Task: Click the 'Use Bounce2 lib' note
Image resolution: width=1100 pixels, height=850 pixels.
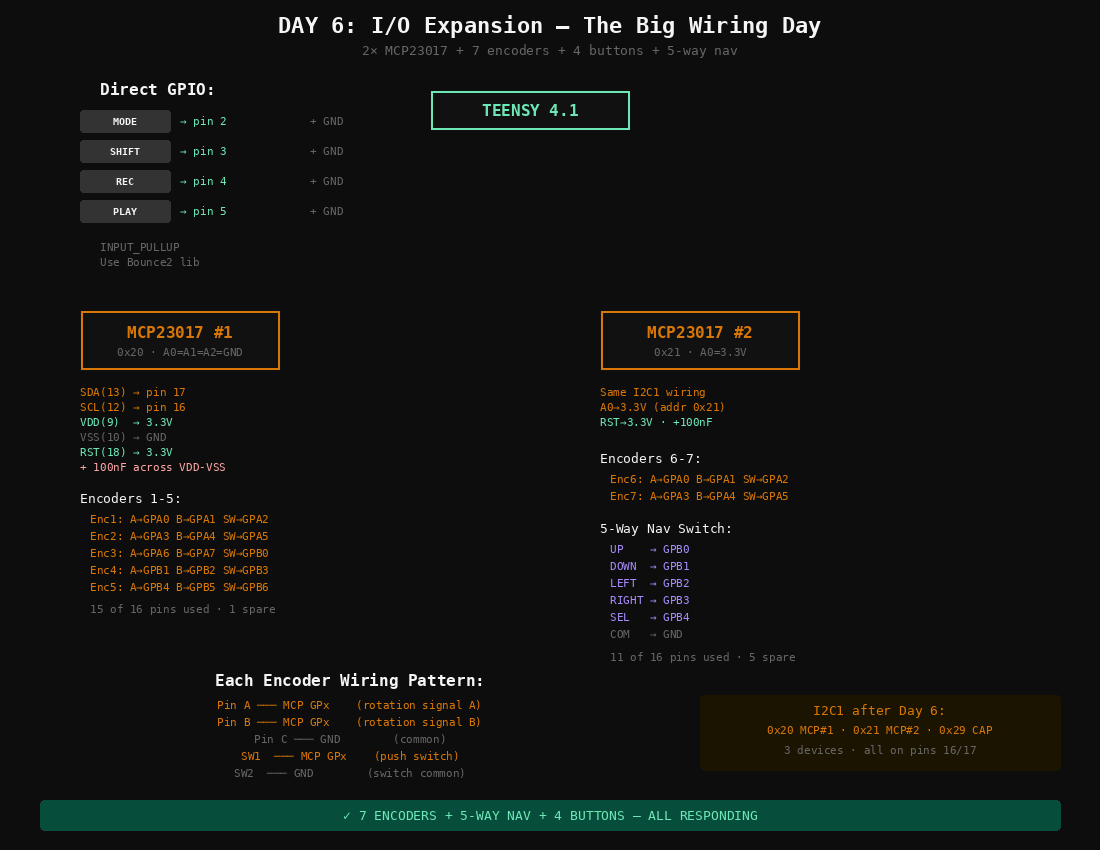Action: coord(149,262)
